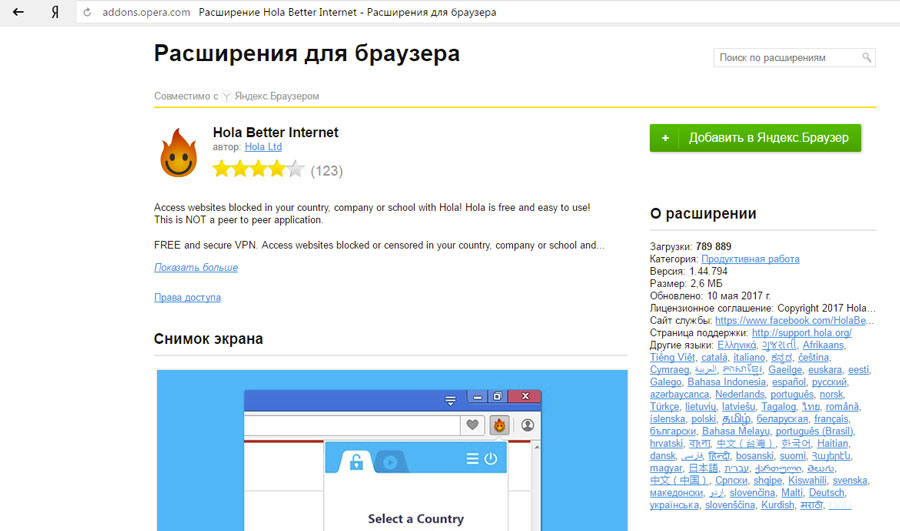Switch language to Haitian
The height and width of the screenshot is (531, 900).
click(x=832, y=444)
